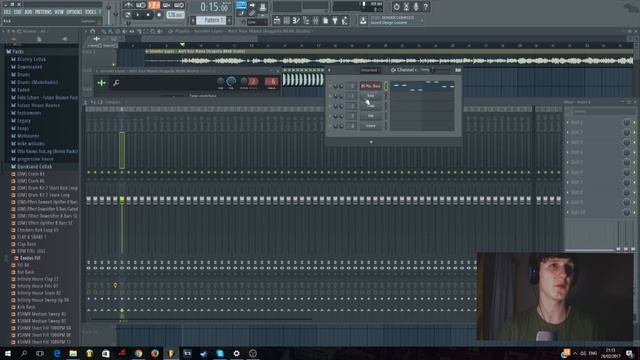640x360 pixels.
Task: Open the Windows notification center icon
Action: [x=630, y=353]
